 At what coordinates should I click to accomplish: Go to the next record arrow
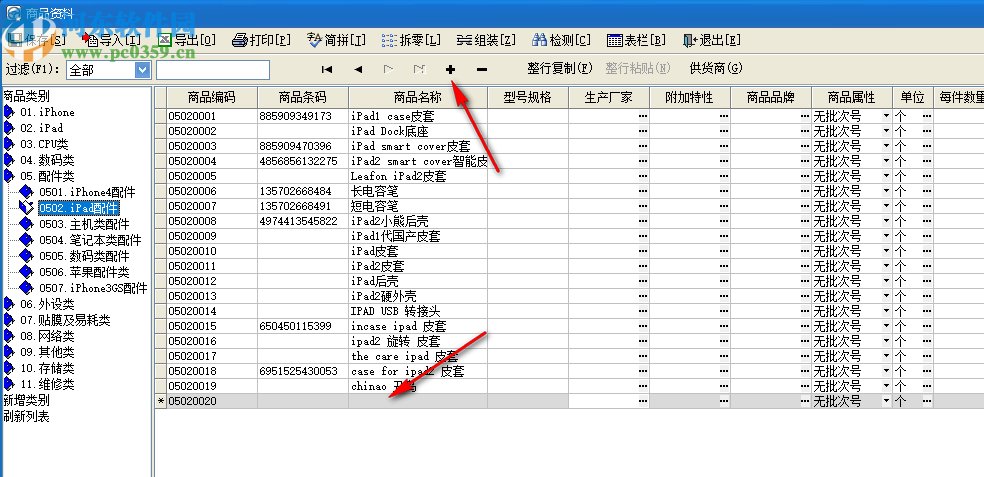[388, 70]
